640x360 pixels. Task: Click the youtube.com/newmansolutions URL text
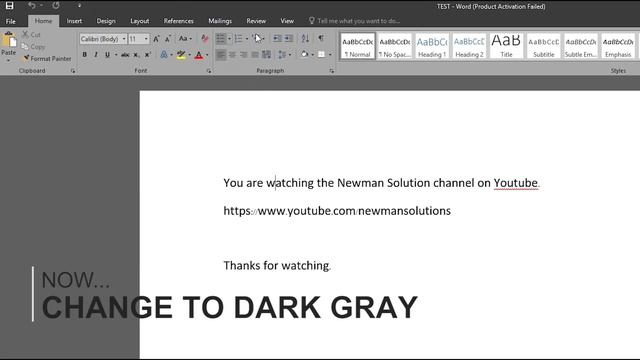click(x=337, y=211)
